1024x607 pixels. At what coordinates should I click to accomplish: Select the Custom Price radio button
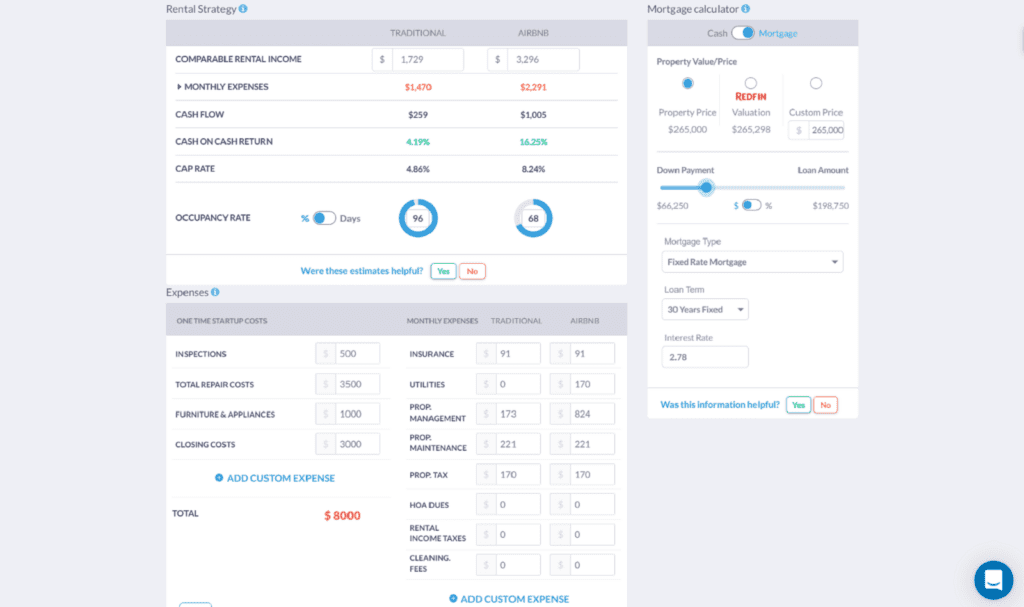815,84
